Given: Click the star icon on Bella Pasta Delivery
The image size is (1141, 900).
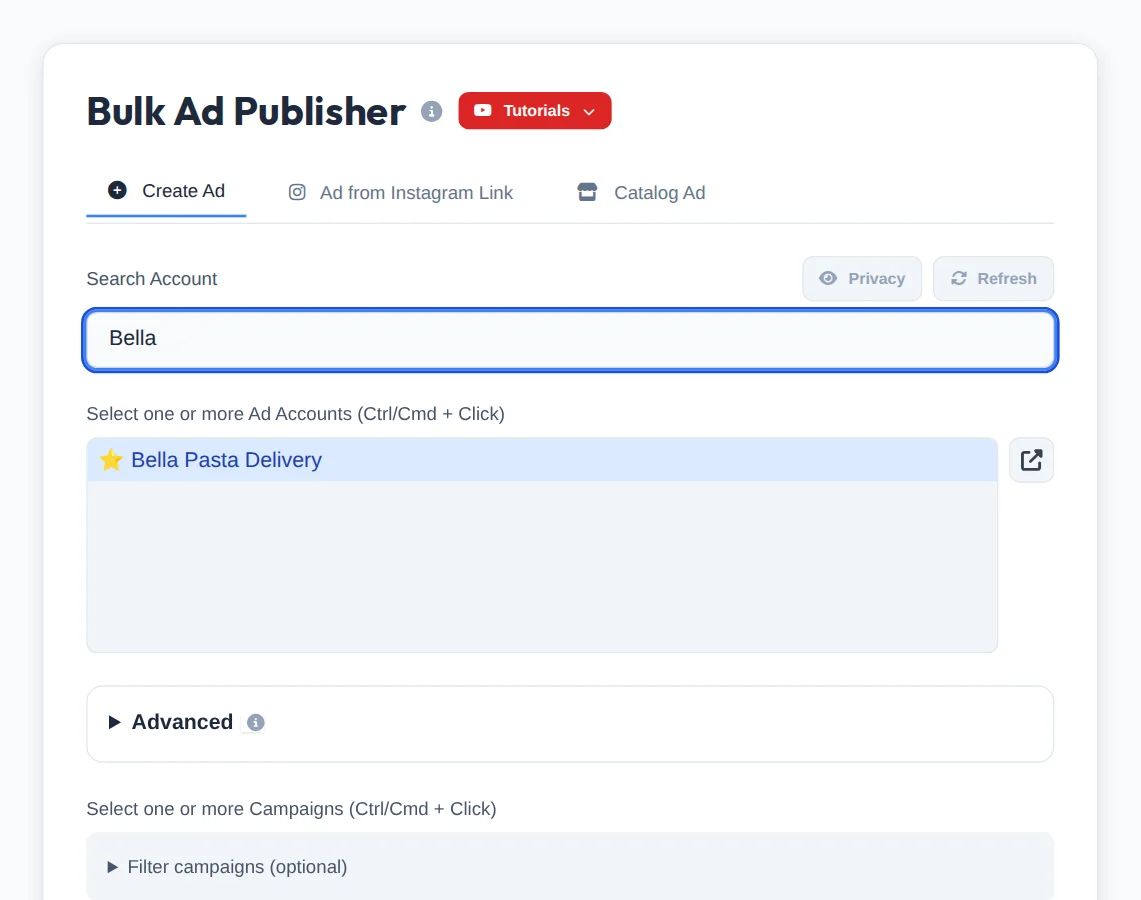Looking at the screenshot, I should coord(111,460).
